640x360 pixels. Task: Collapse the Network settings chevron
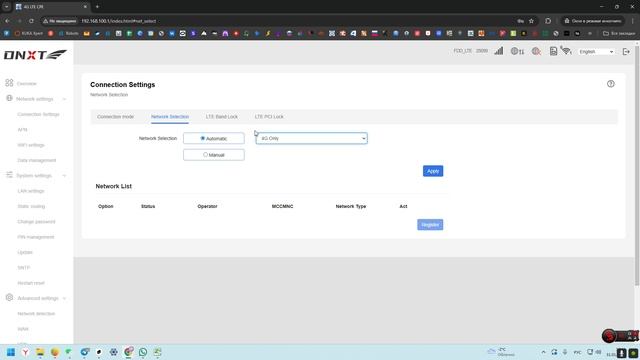click(64, 99)
